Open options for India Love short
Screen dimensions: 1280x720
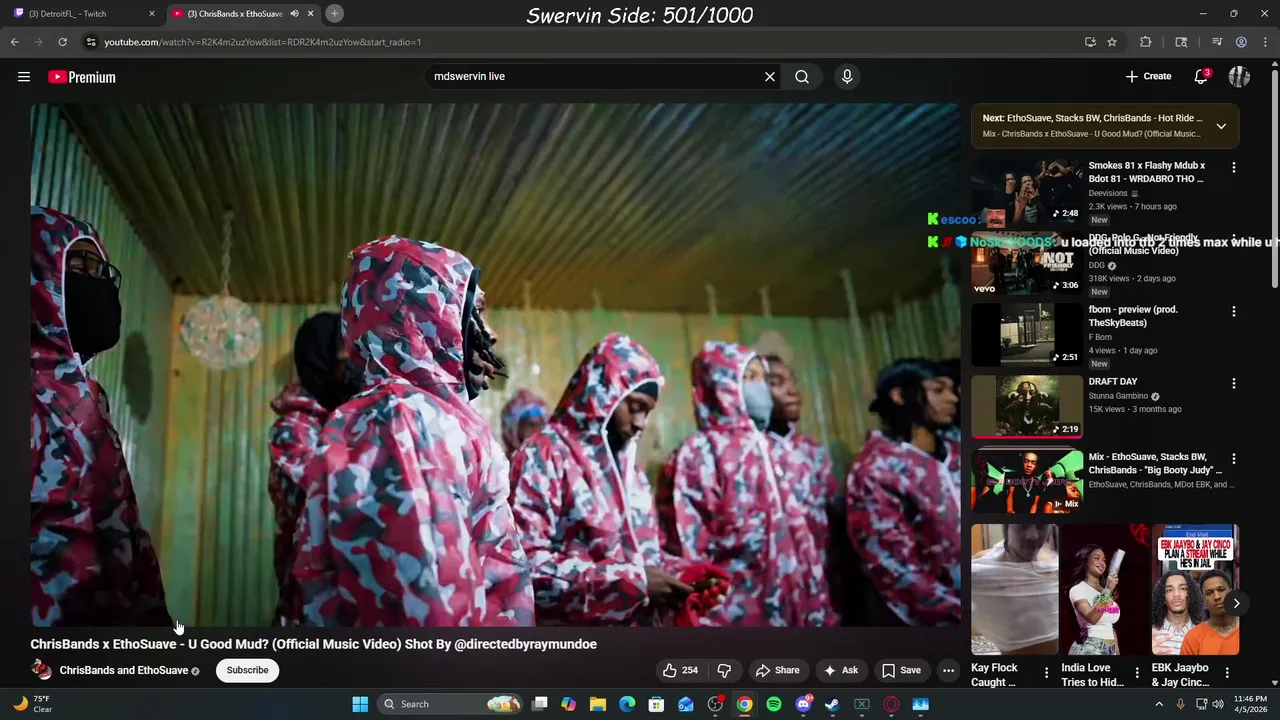1136,673
